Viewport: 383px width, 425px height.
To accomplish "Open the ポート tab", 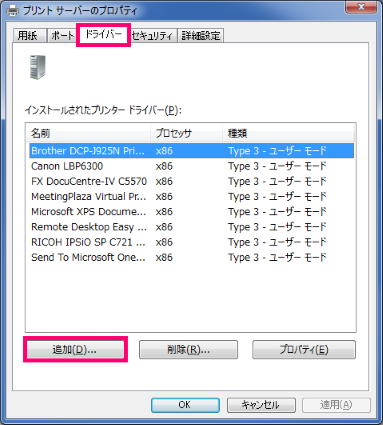I will point(62,35).
